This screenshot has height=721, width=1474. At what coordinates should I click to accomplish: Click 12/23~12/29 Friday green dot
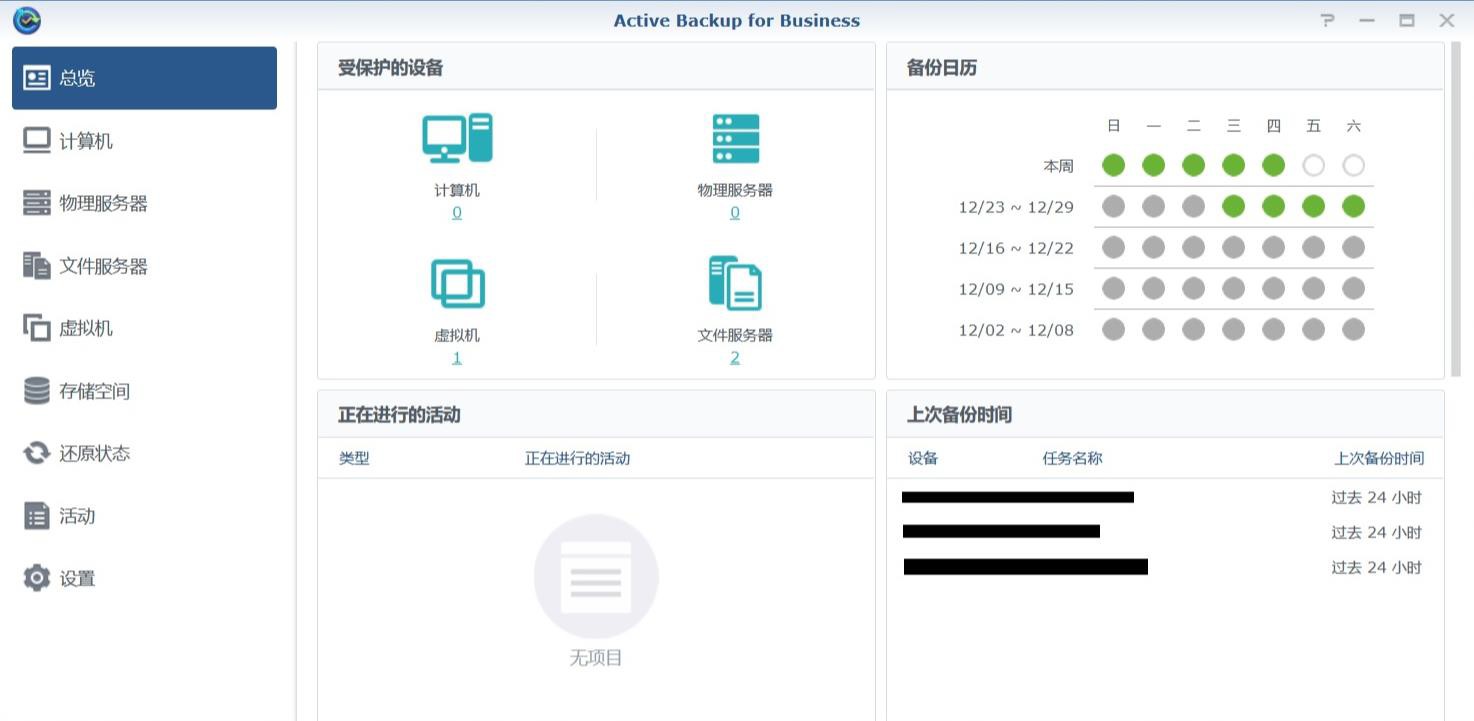(1313, 206)
